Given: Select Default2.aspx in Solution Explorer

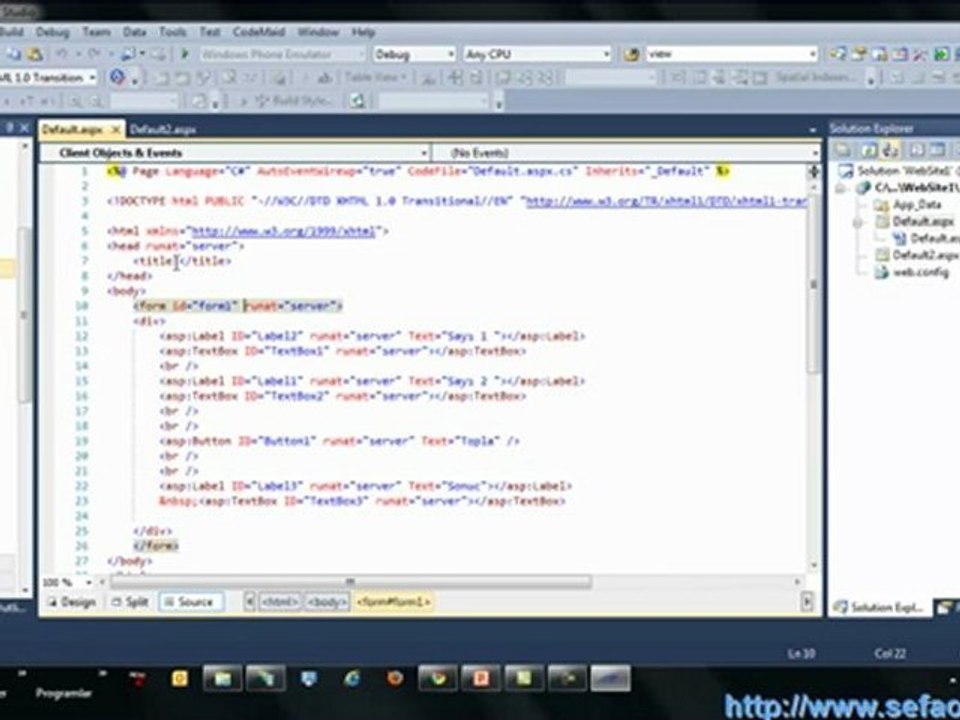Looking at the screenshot, I should click(917, 255).
